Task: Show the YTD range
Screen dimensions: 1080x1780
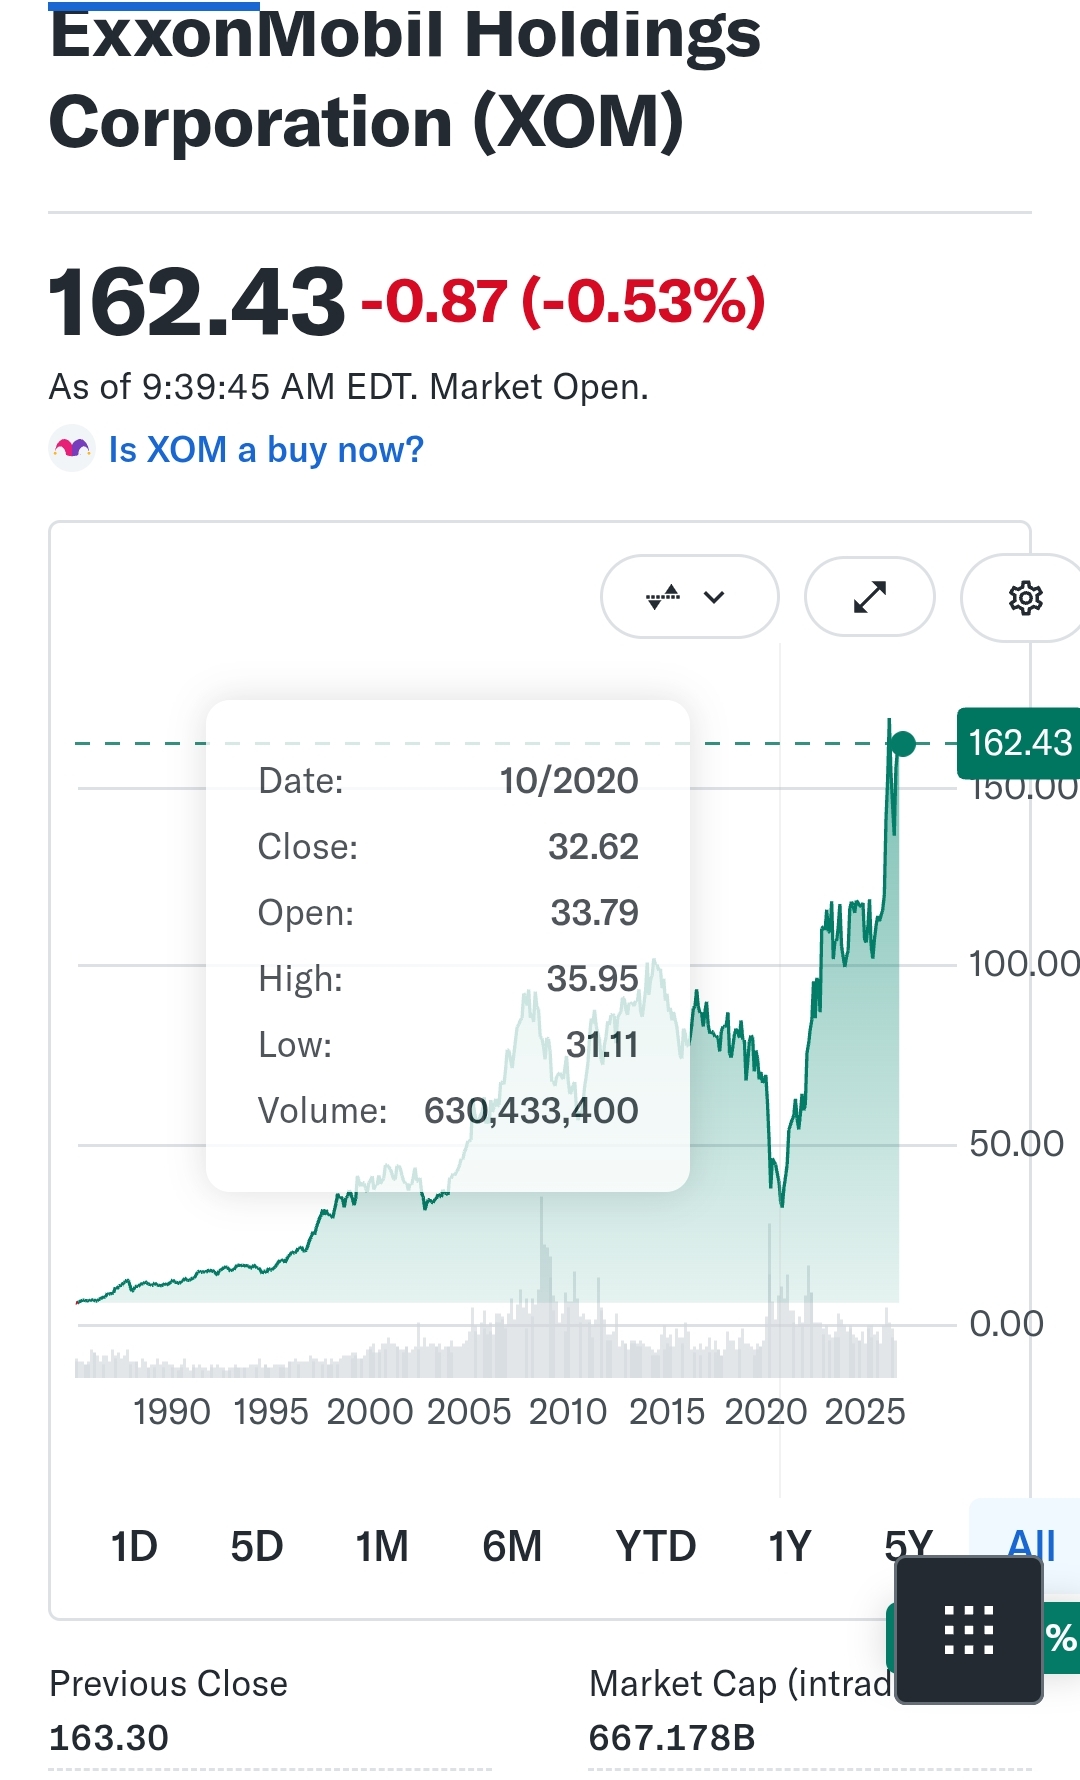Action: tap(656, 1546)
